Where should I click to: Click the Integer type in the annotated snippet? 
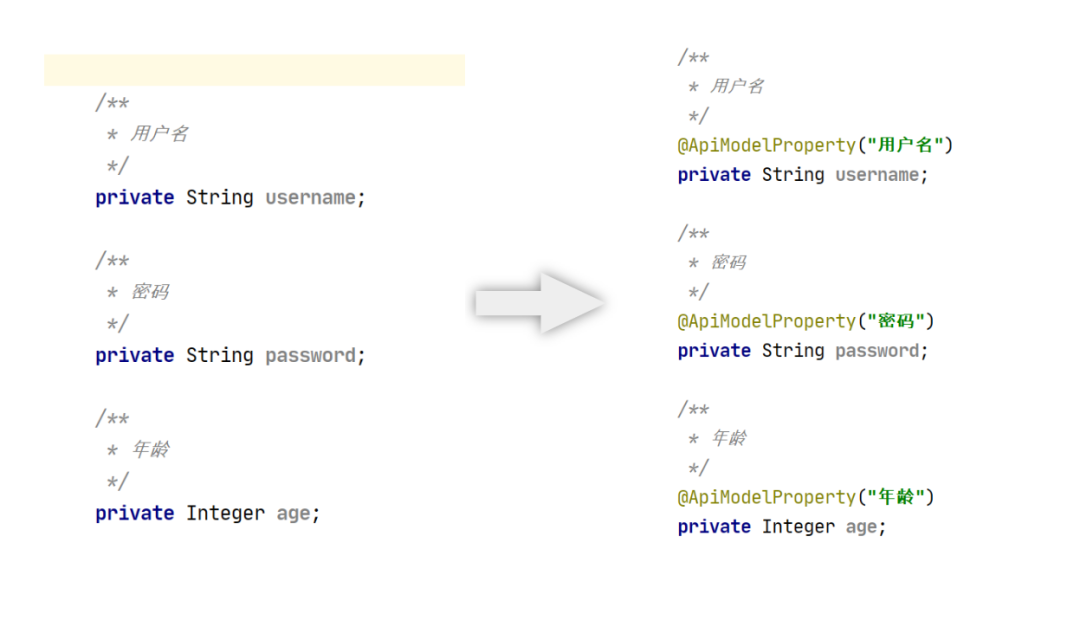pos(798,527)
